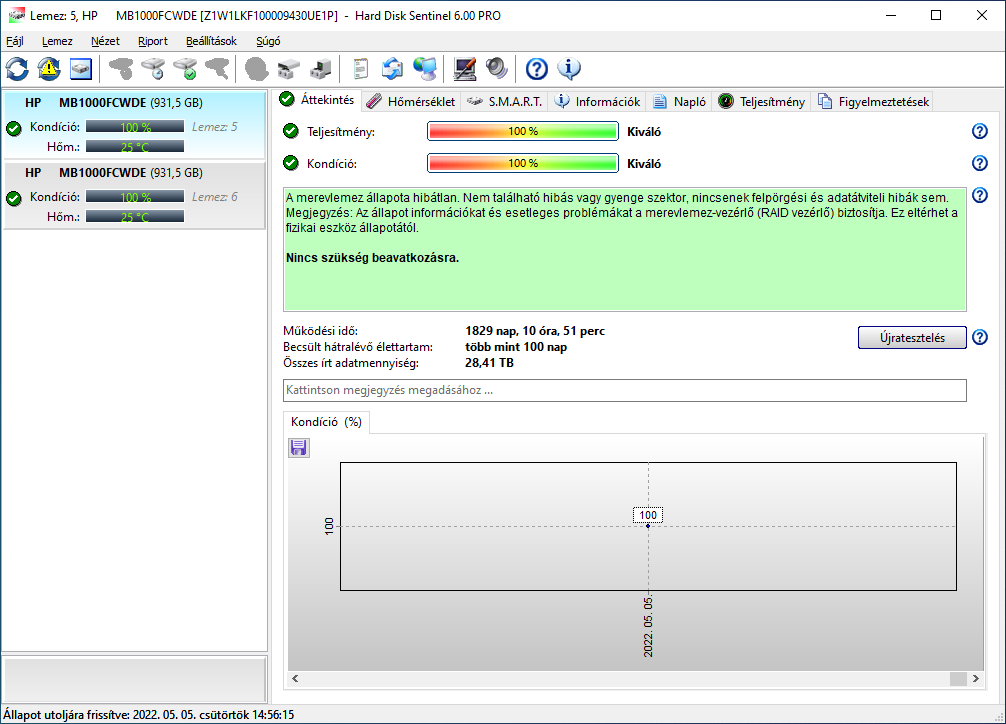The width and height of the screenshot is (1006, 724).
Task: Click the first greyed-out disk test icon
Action: (x=121, y=69)
